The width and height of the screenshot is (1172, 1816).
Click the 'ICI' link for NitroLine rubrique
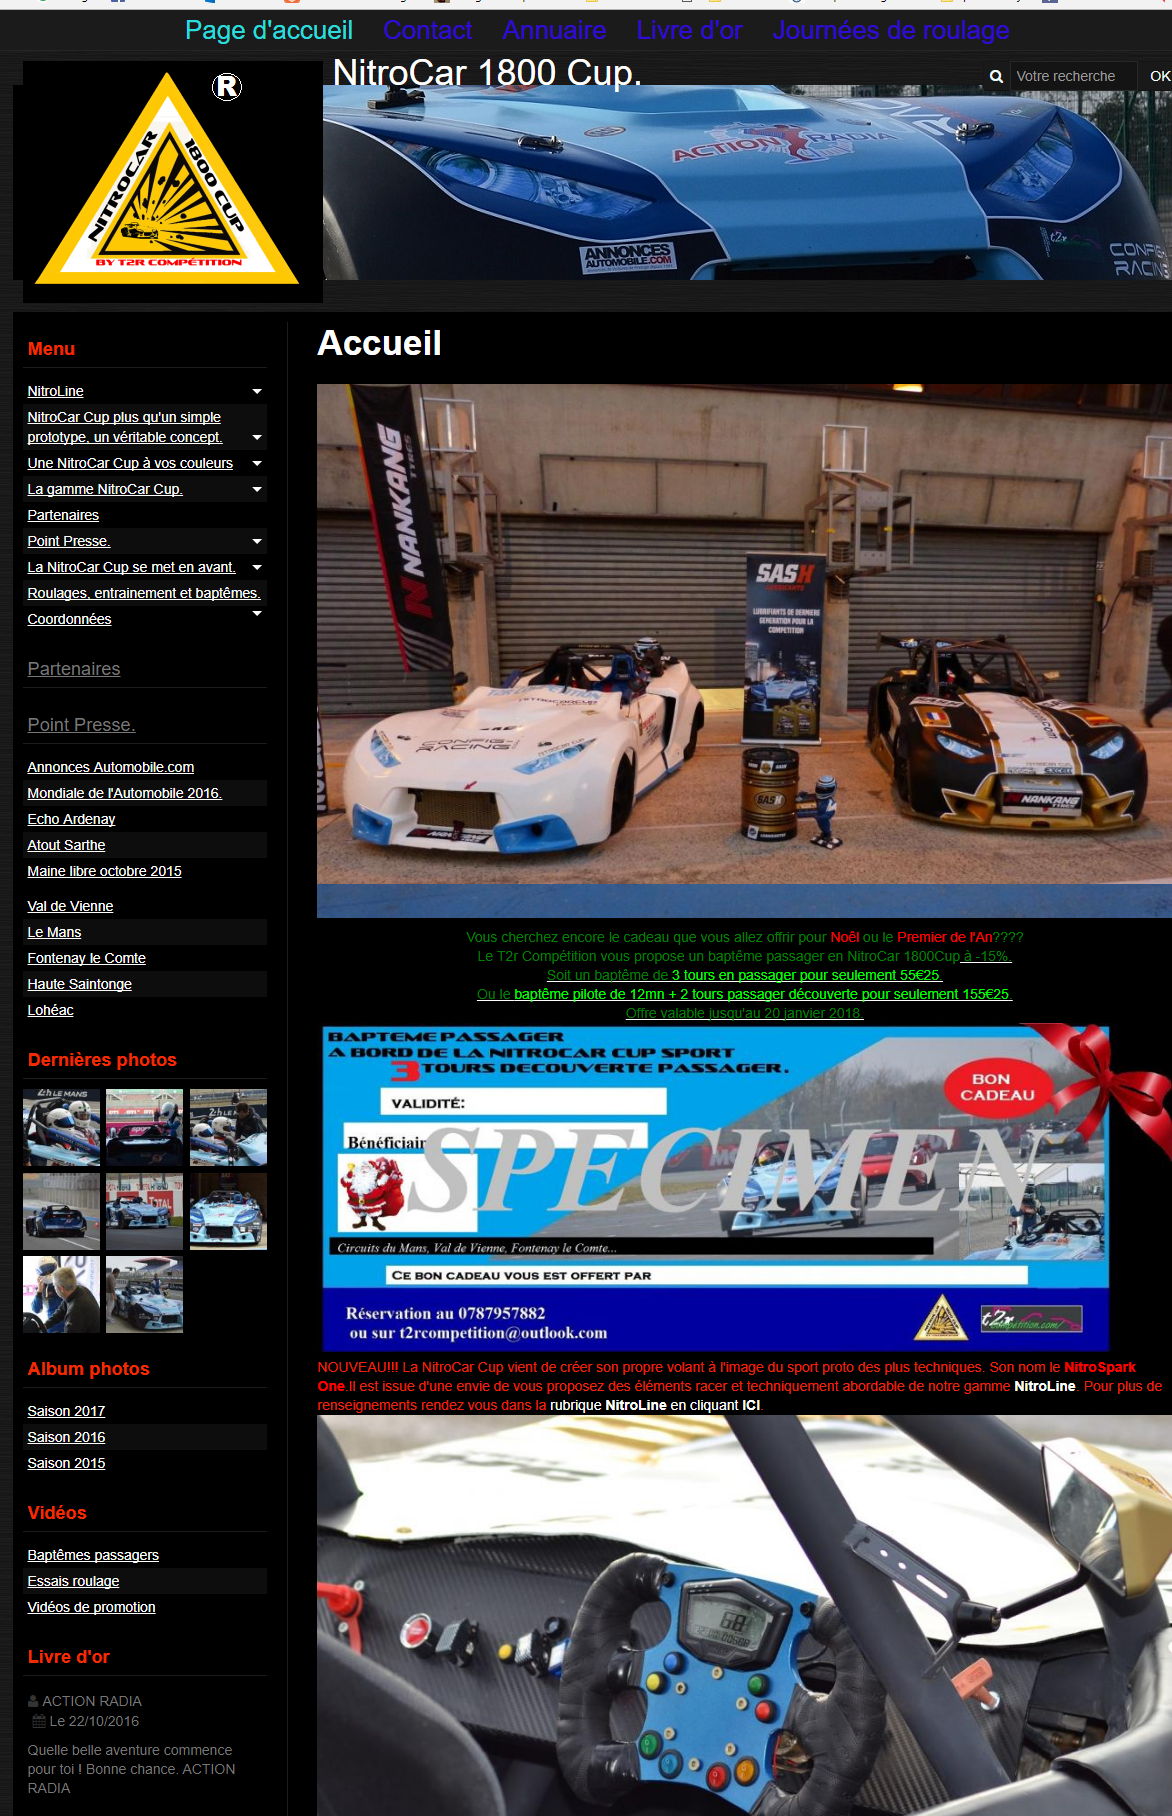tap(751, 1405)
